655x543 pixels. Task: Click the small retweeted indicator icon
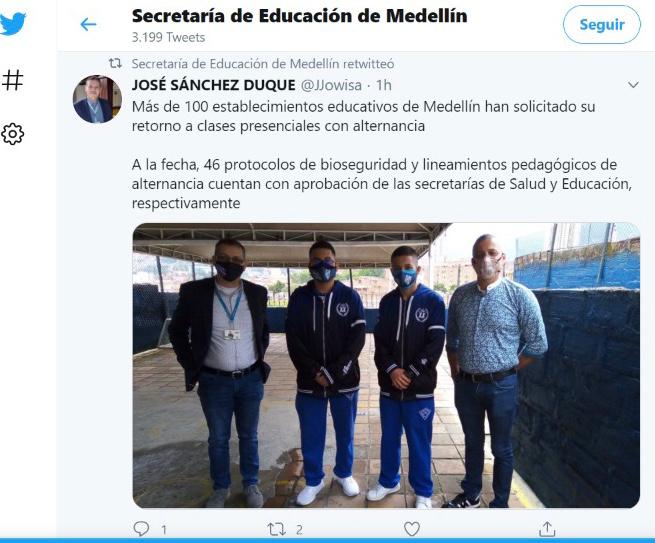pos(115,63)
